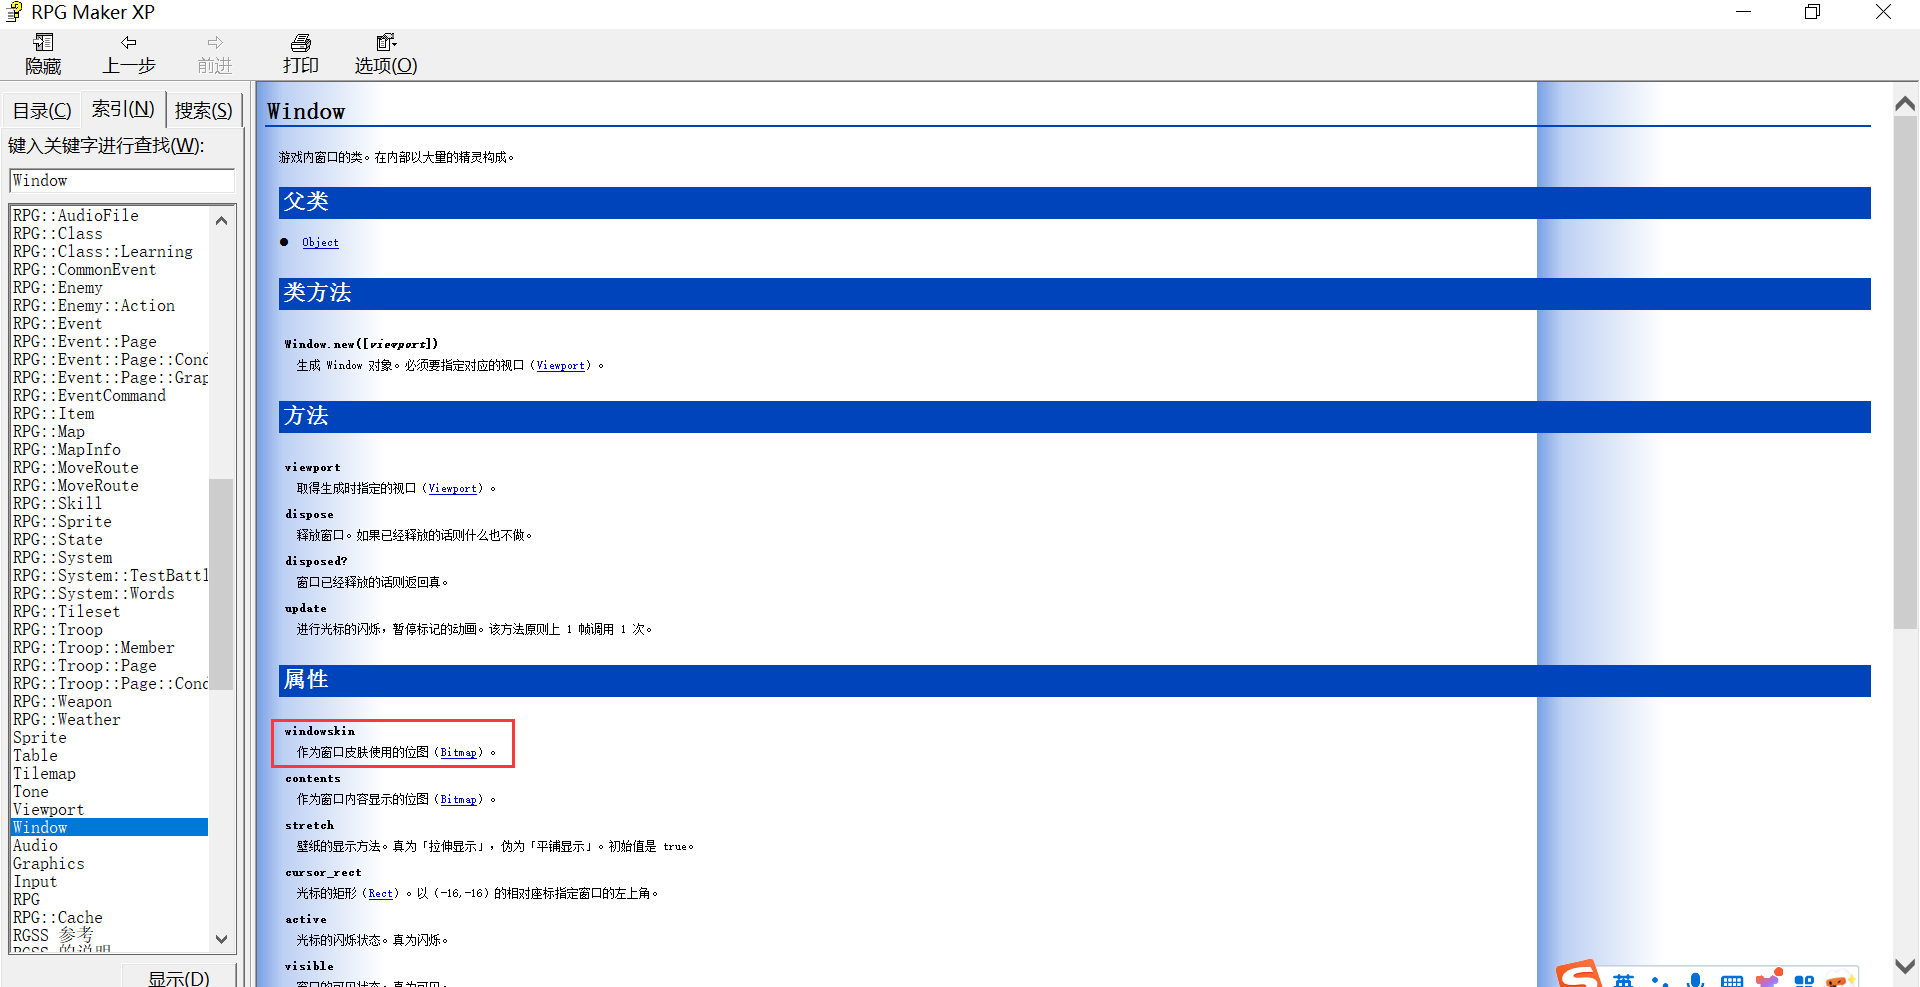Screen dimensions: 1920x987
Task: Choose the RPG::Troop::Page index entry
Action: click(x=85, y=666)
